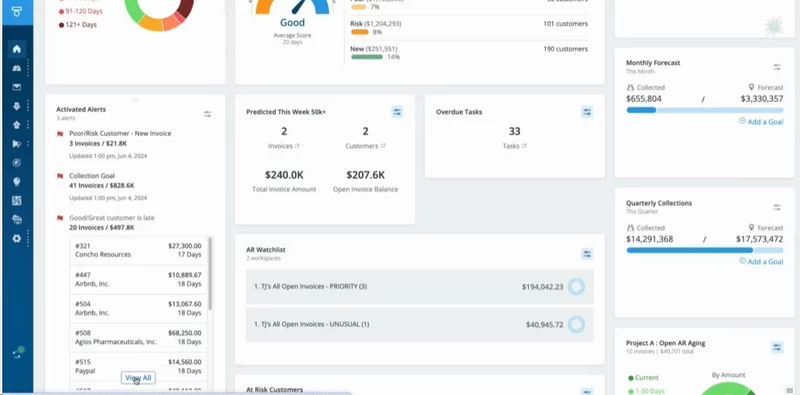The height and width of the screenshot is (395, 800).
Task: Open the lightbulb insights icon in sidebar
Action: coord(17,182)
